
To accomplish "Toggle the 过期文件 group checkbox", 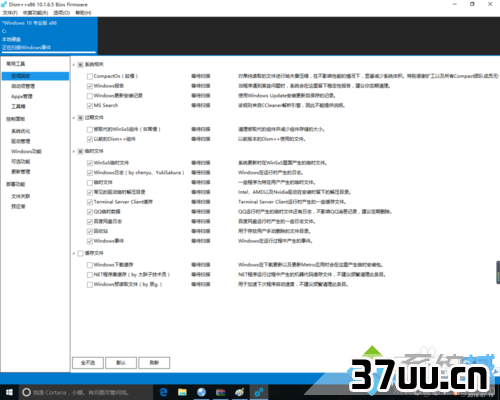I will (80, 118).
